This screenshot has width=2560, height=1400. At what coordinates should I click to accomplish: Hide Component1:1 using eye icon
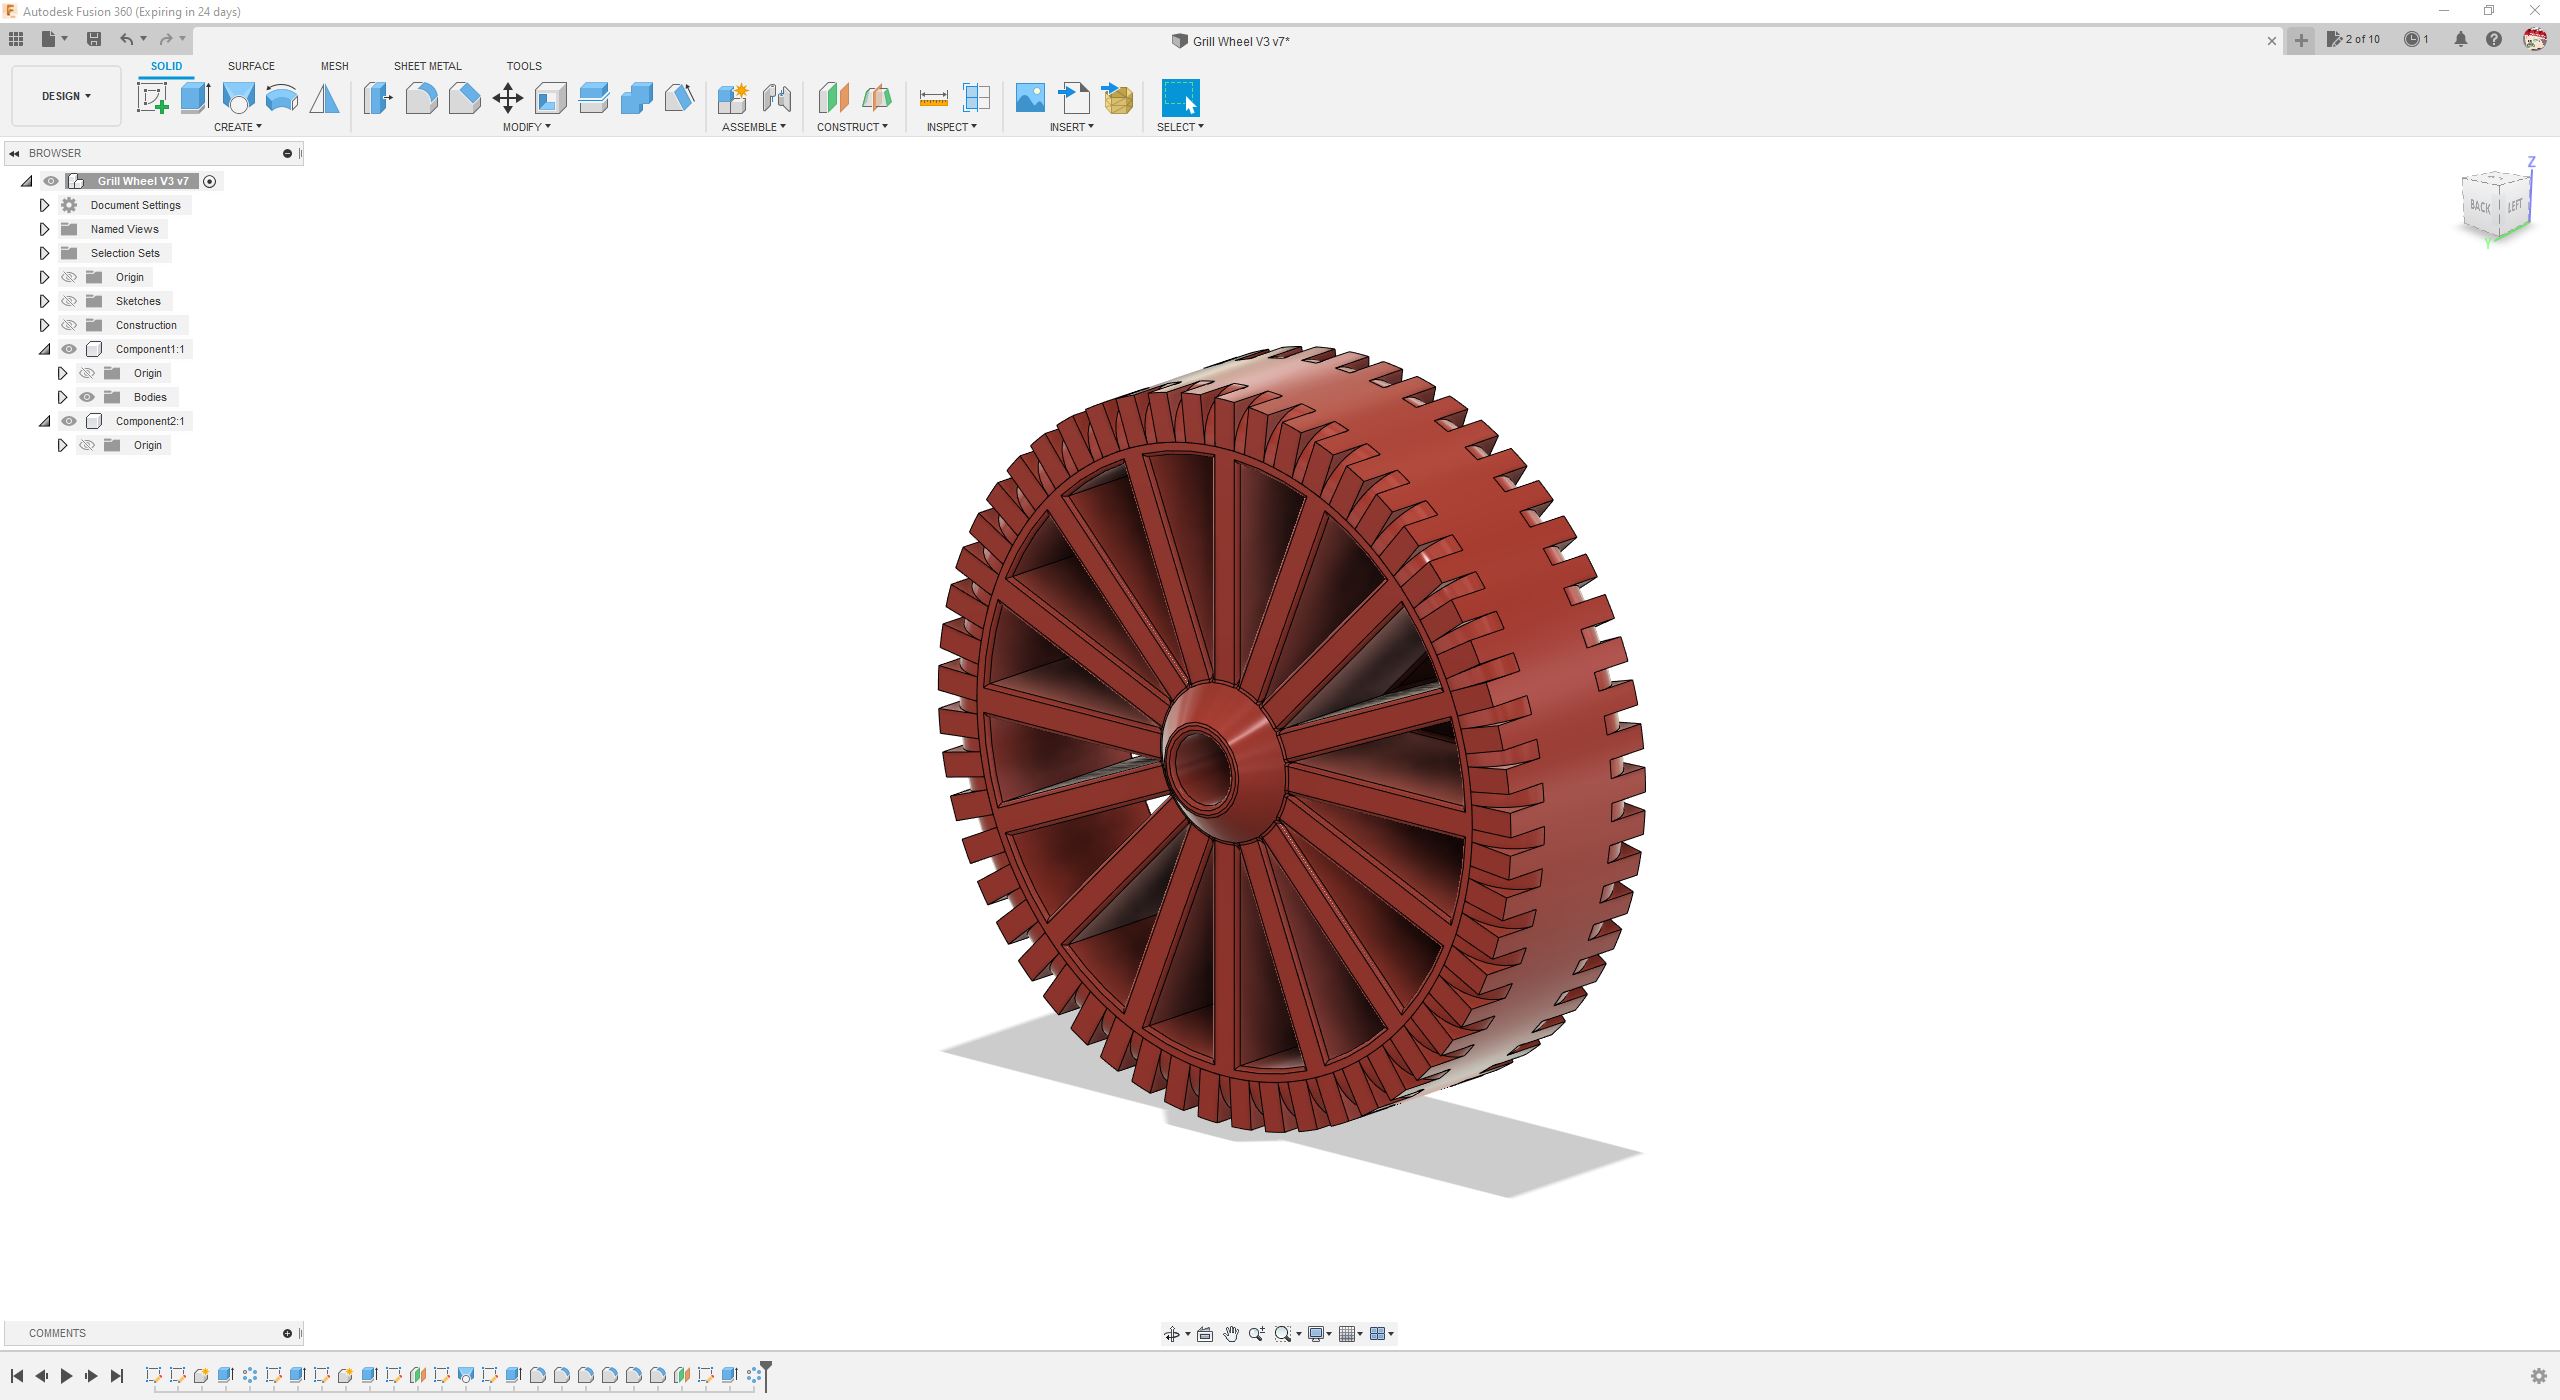click(x=69, y=349)
